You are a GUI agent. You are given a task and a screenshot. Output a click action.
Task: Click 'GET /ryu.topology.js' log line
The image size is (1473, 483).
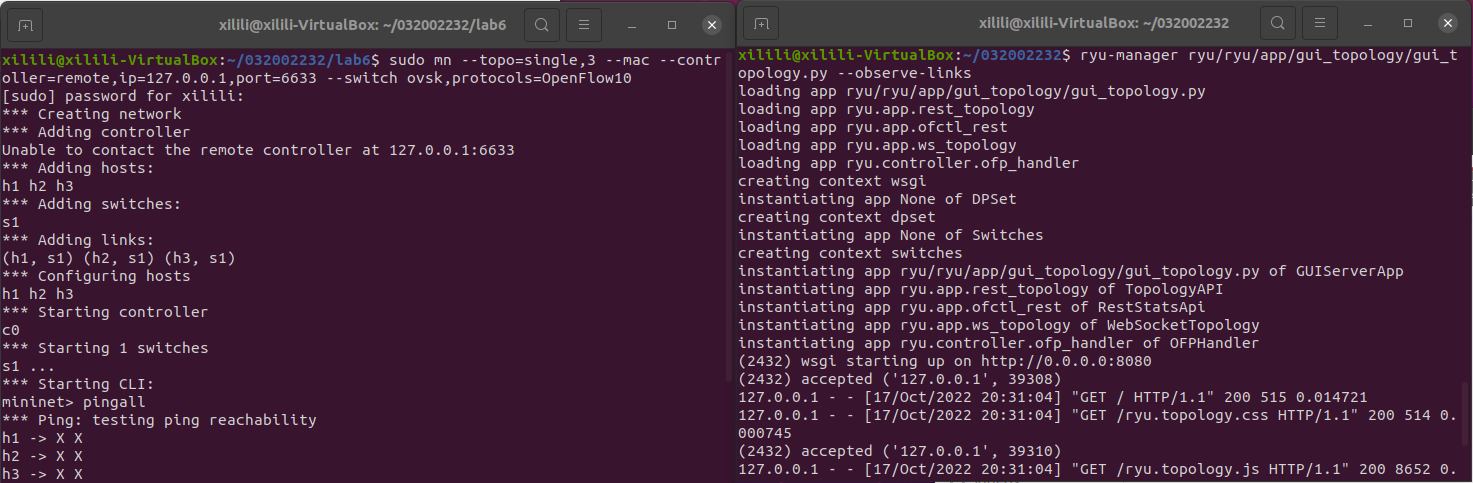click(x=1097, y=469)
